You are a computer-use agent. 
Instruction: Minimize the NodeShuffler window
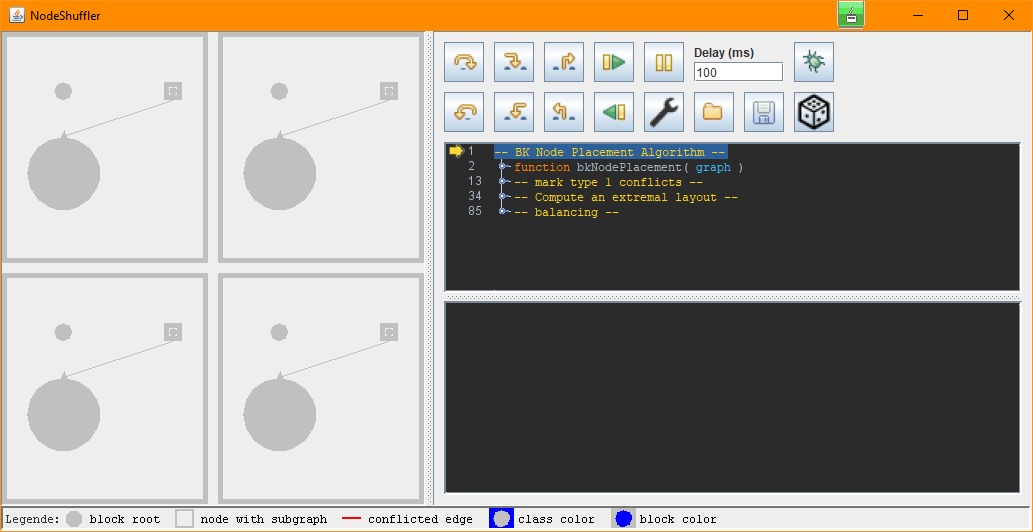[x=917, y=15]
